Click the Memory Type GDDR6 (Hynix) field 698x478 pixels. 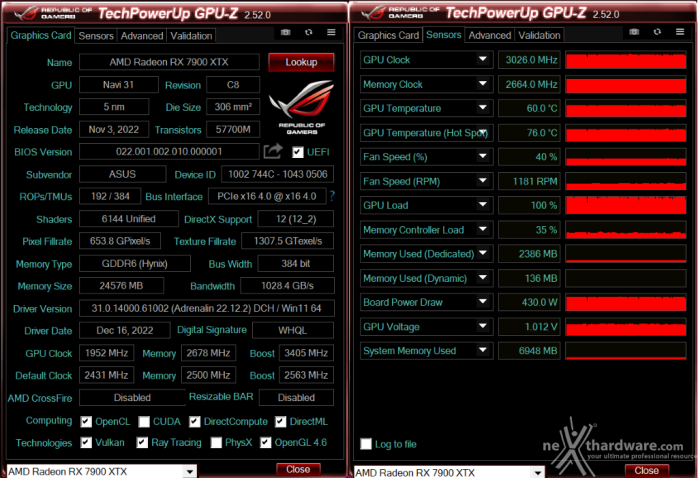pos(135,263)
